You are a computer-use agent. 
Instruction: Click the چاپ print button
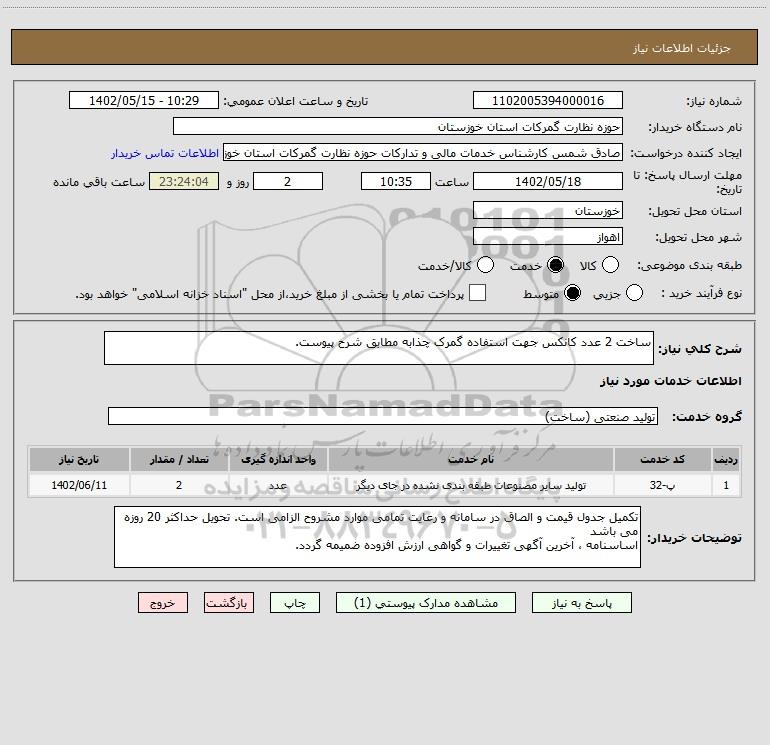(x=295, y=603)
